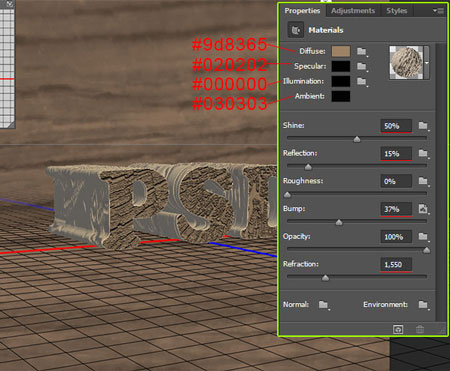Open the Opacity texture folder menu

423,237
